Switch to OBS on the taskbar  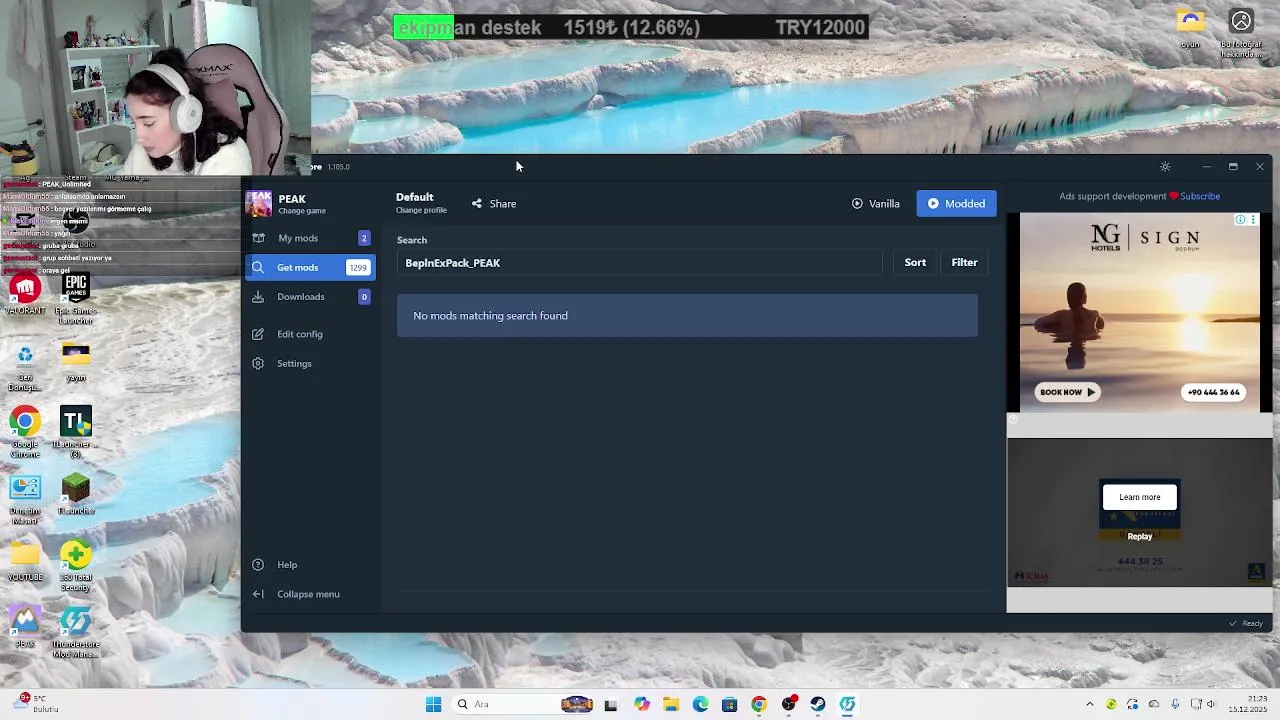(x=788, y=704)
